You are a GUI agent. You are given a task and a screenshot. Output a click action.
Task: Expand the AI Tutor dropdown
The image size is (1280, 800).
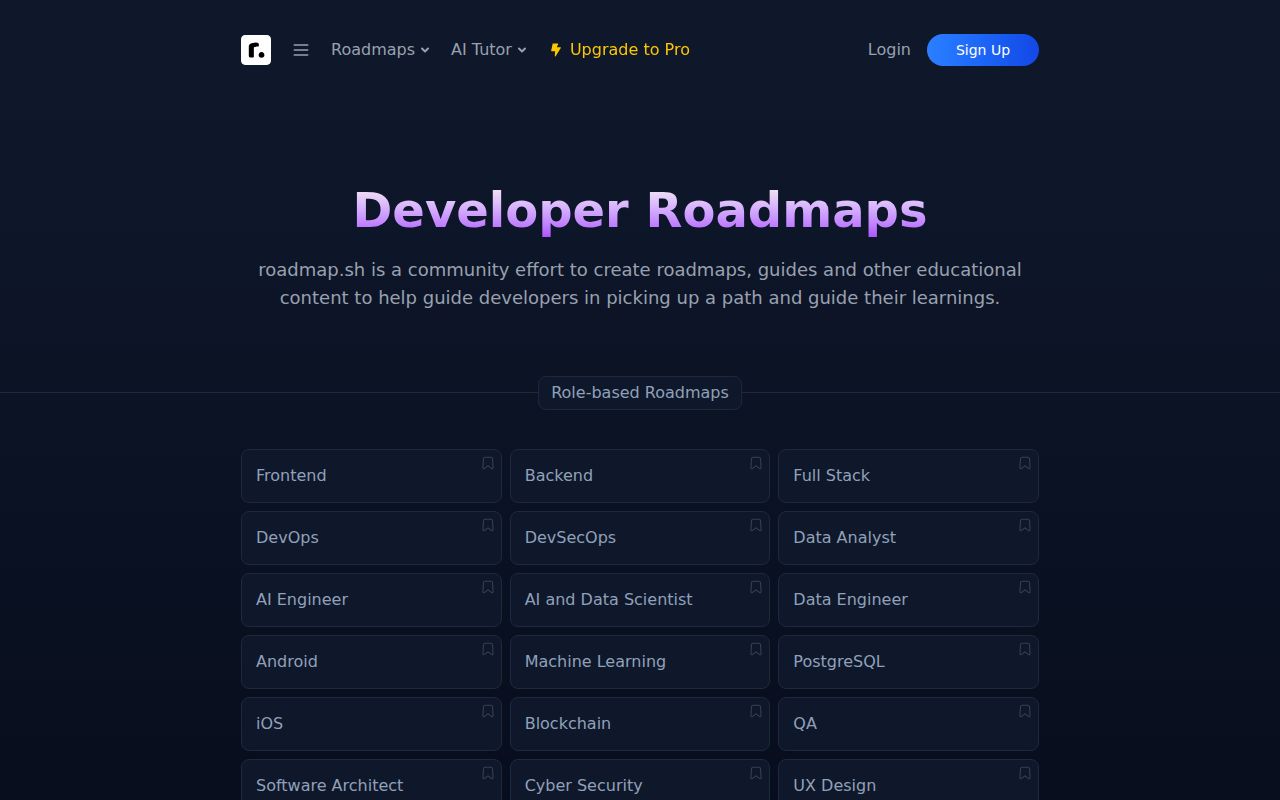tap(487, 49)
